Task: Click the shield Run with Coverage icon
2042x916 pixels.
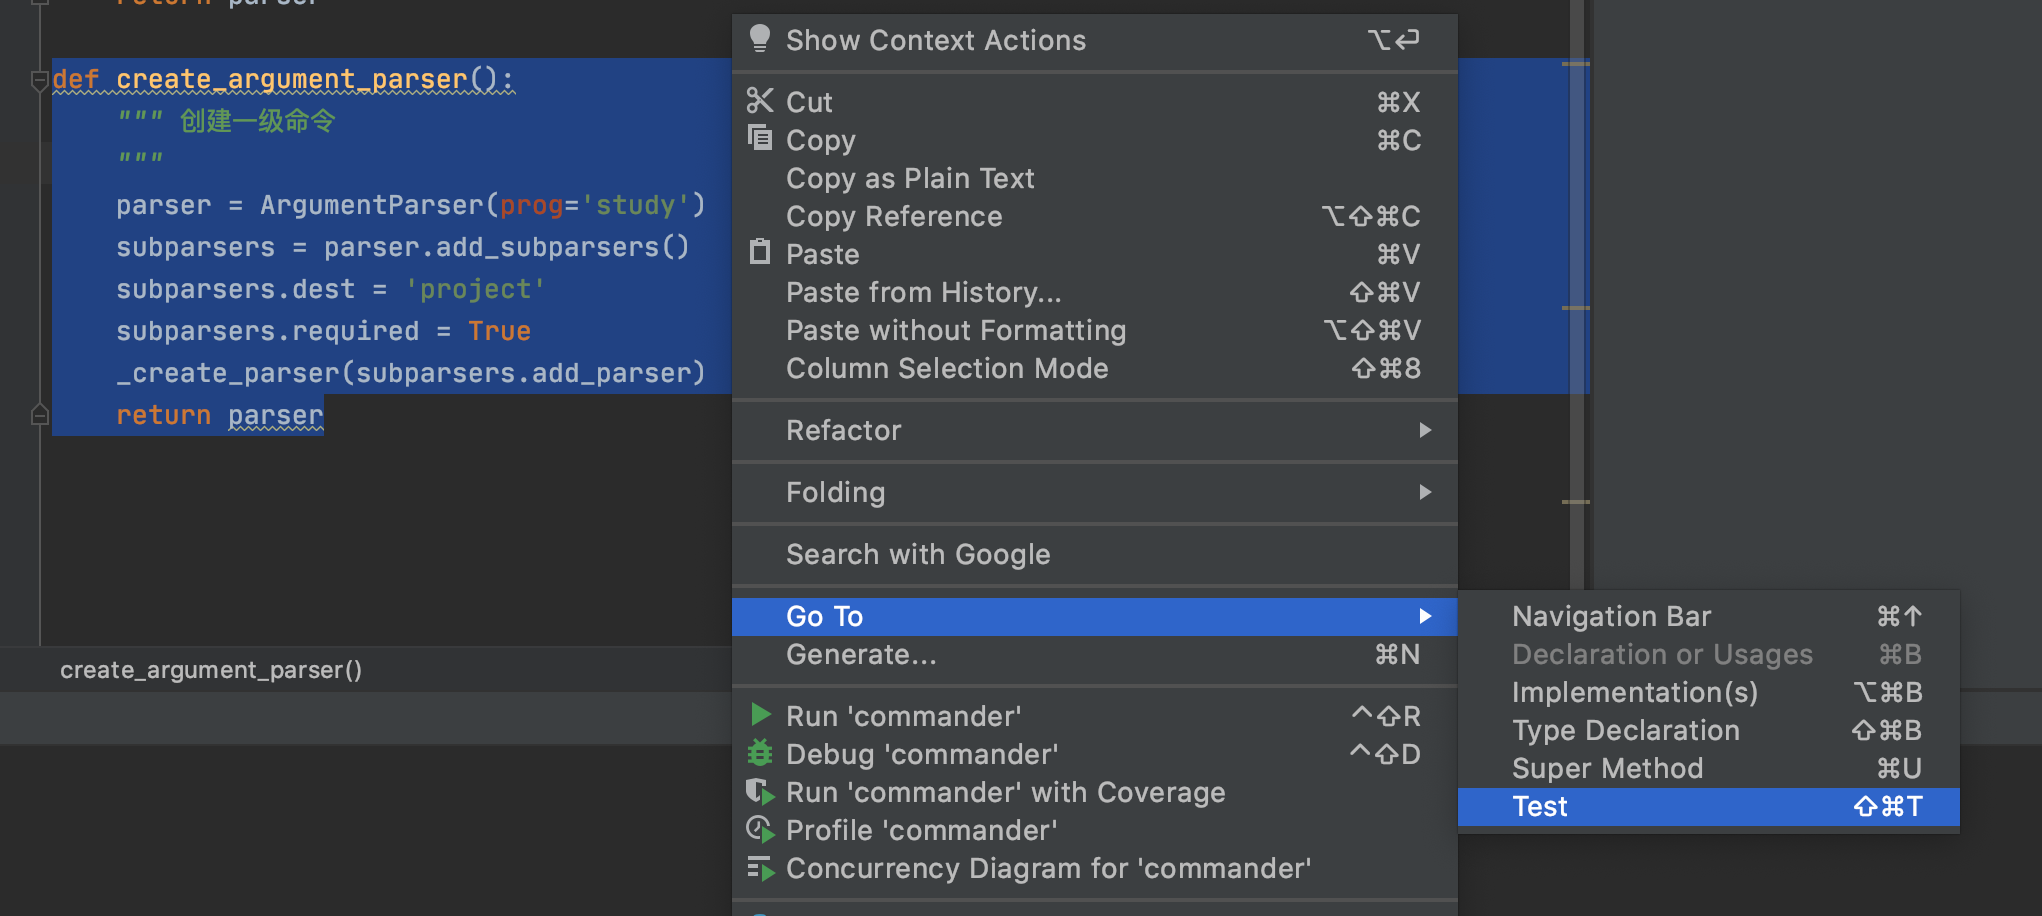Action: 760,791
